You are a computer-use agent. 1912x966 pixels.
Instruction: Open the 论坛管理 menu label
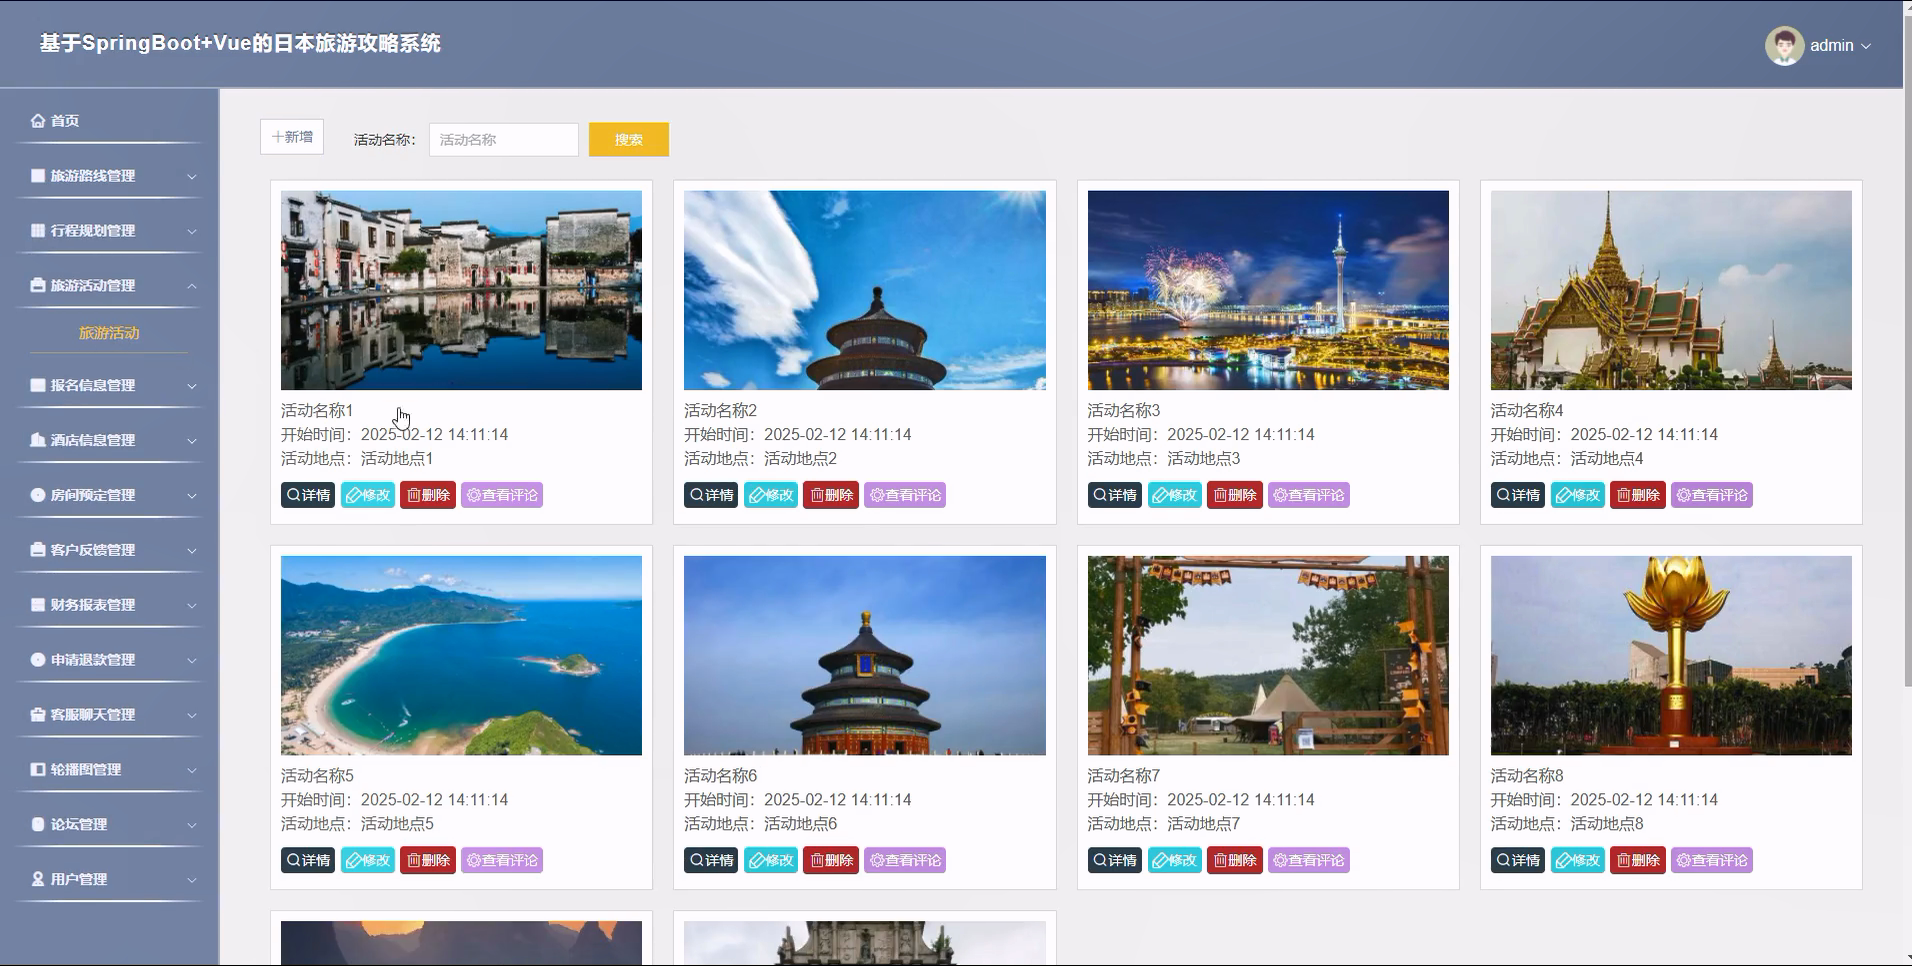pos(79,825)
